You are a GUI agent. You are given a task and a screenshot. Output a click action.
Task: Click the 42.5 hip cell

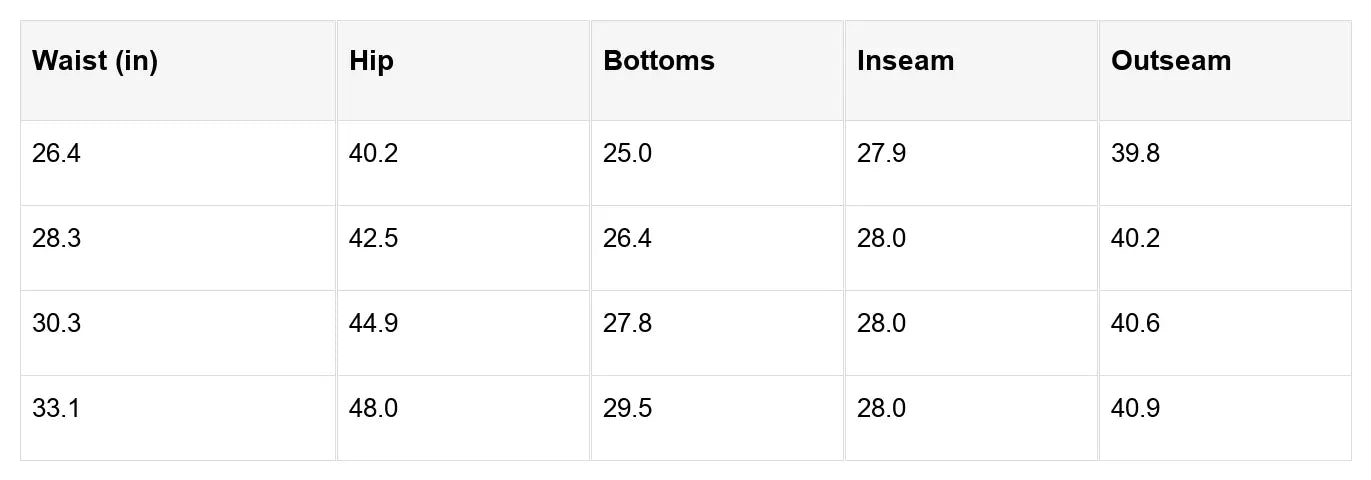tap(374, 240)
